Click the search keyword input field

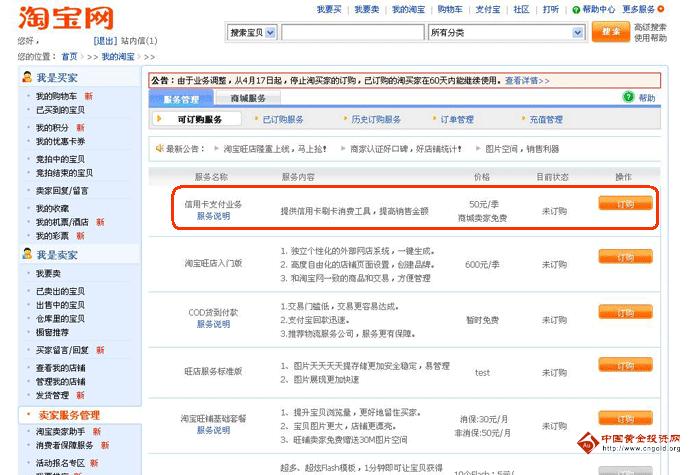353,33
